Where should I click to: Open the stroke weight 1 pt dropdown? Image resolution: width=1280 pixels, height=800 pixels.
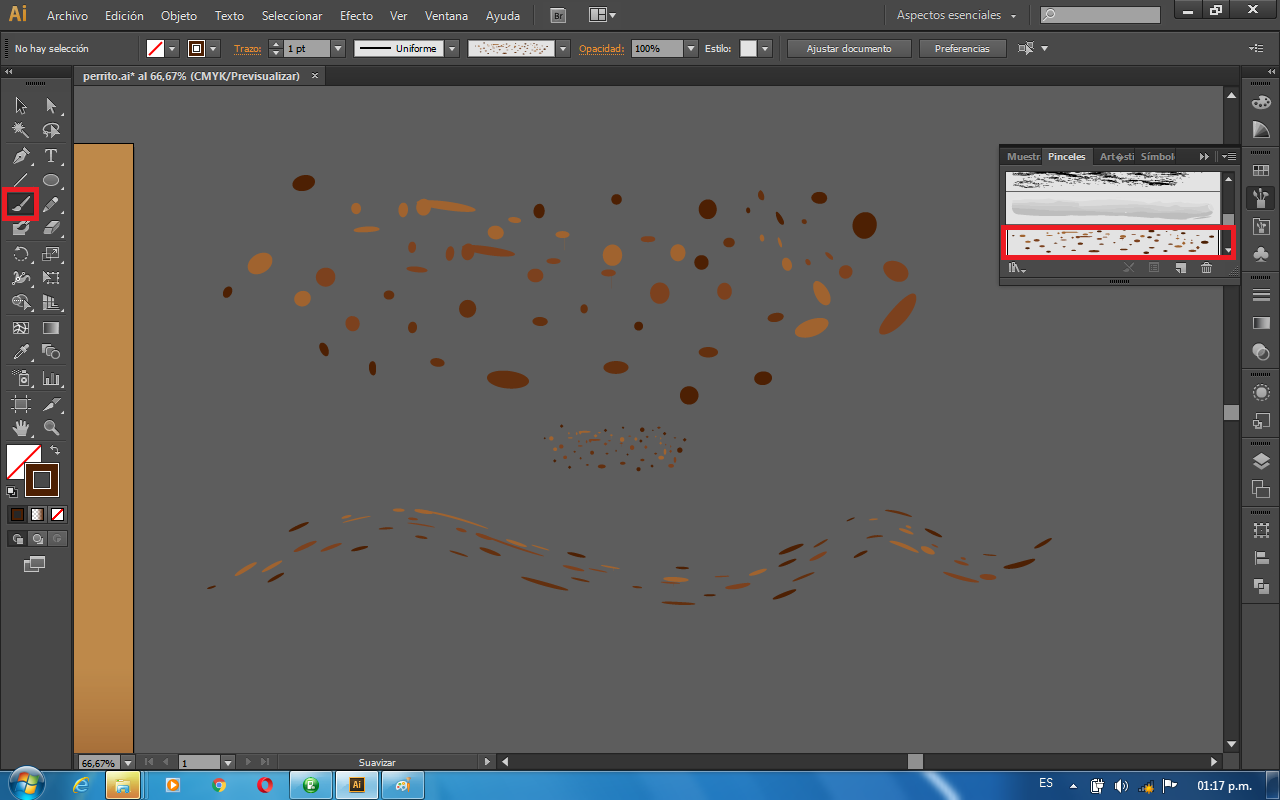click(x=337, y=48)
